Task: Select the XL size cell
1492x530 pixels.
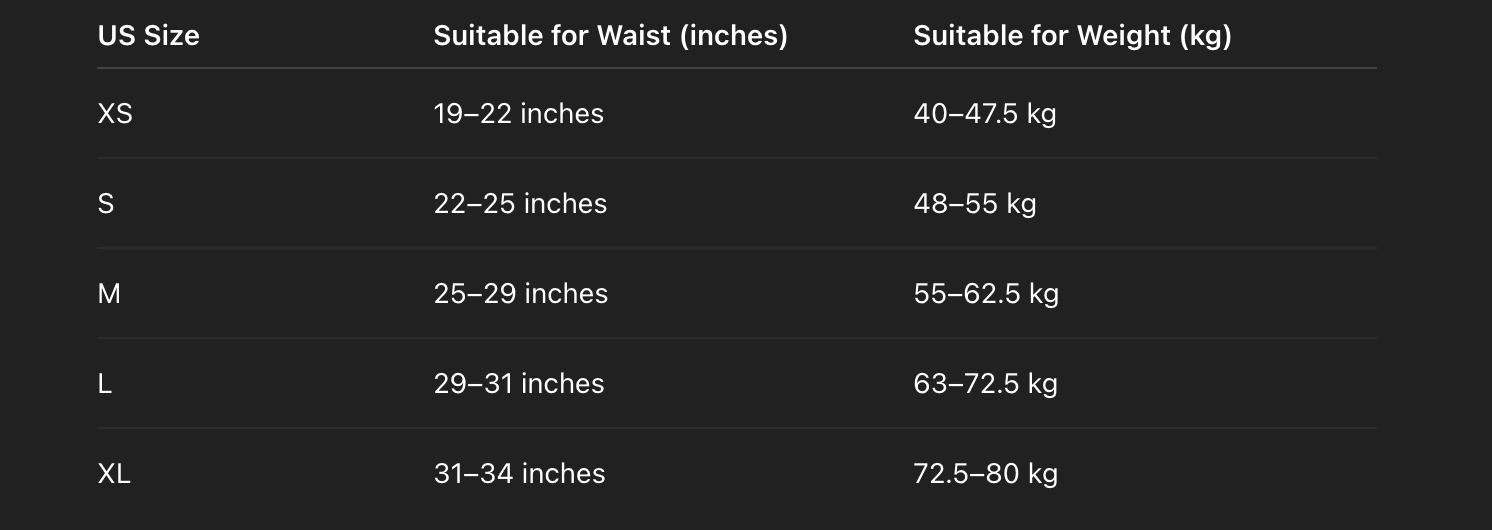Action: click(x=114, y=474)
